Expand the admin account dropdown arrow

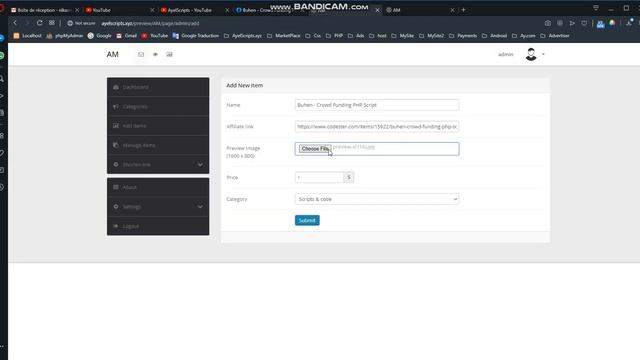(x=543, y=54)
